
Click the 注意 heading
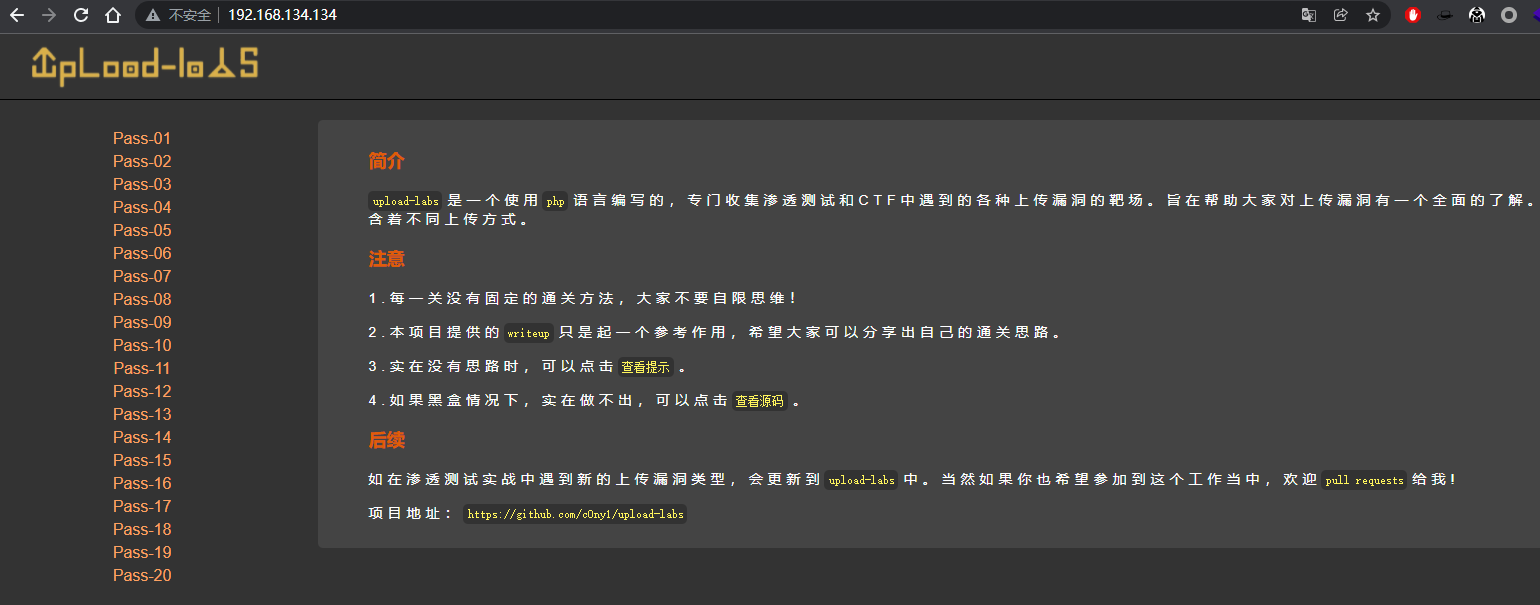click(386, 259)
